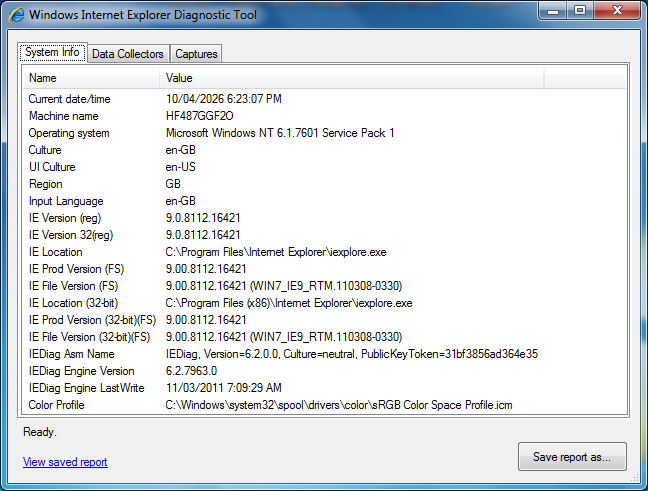Click the PublicKeyToken assembly value

tap(352, 354)
